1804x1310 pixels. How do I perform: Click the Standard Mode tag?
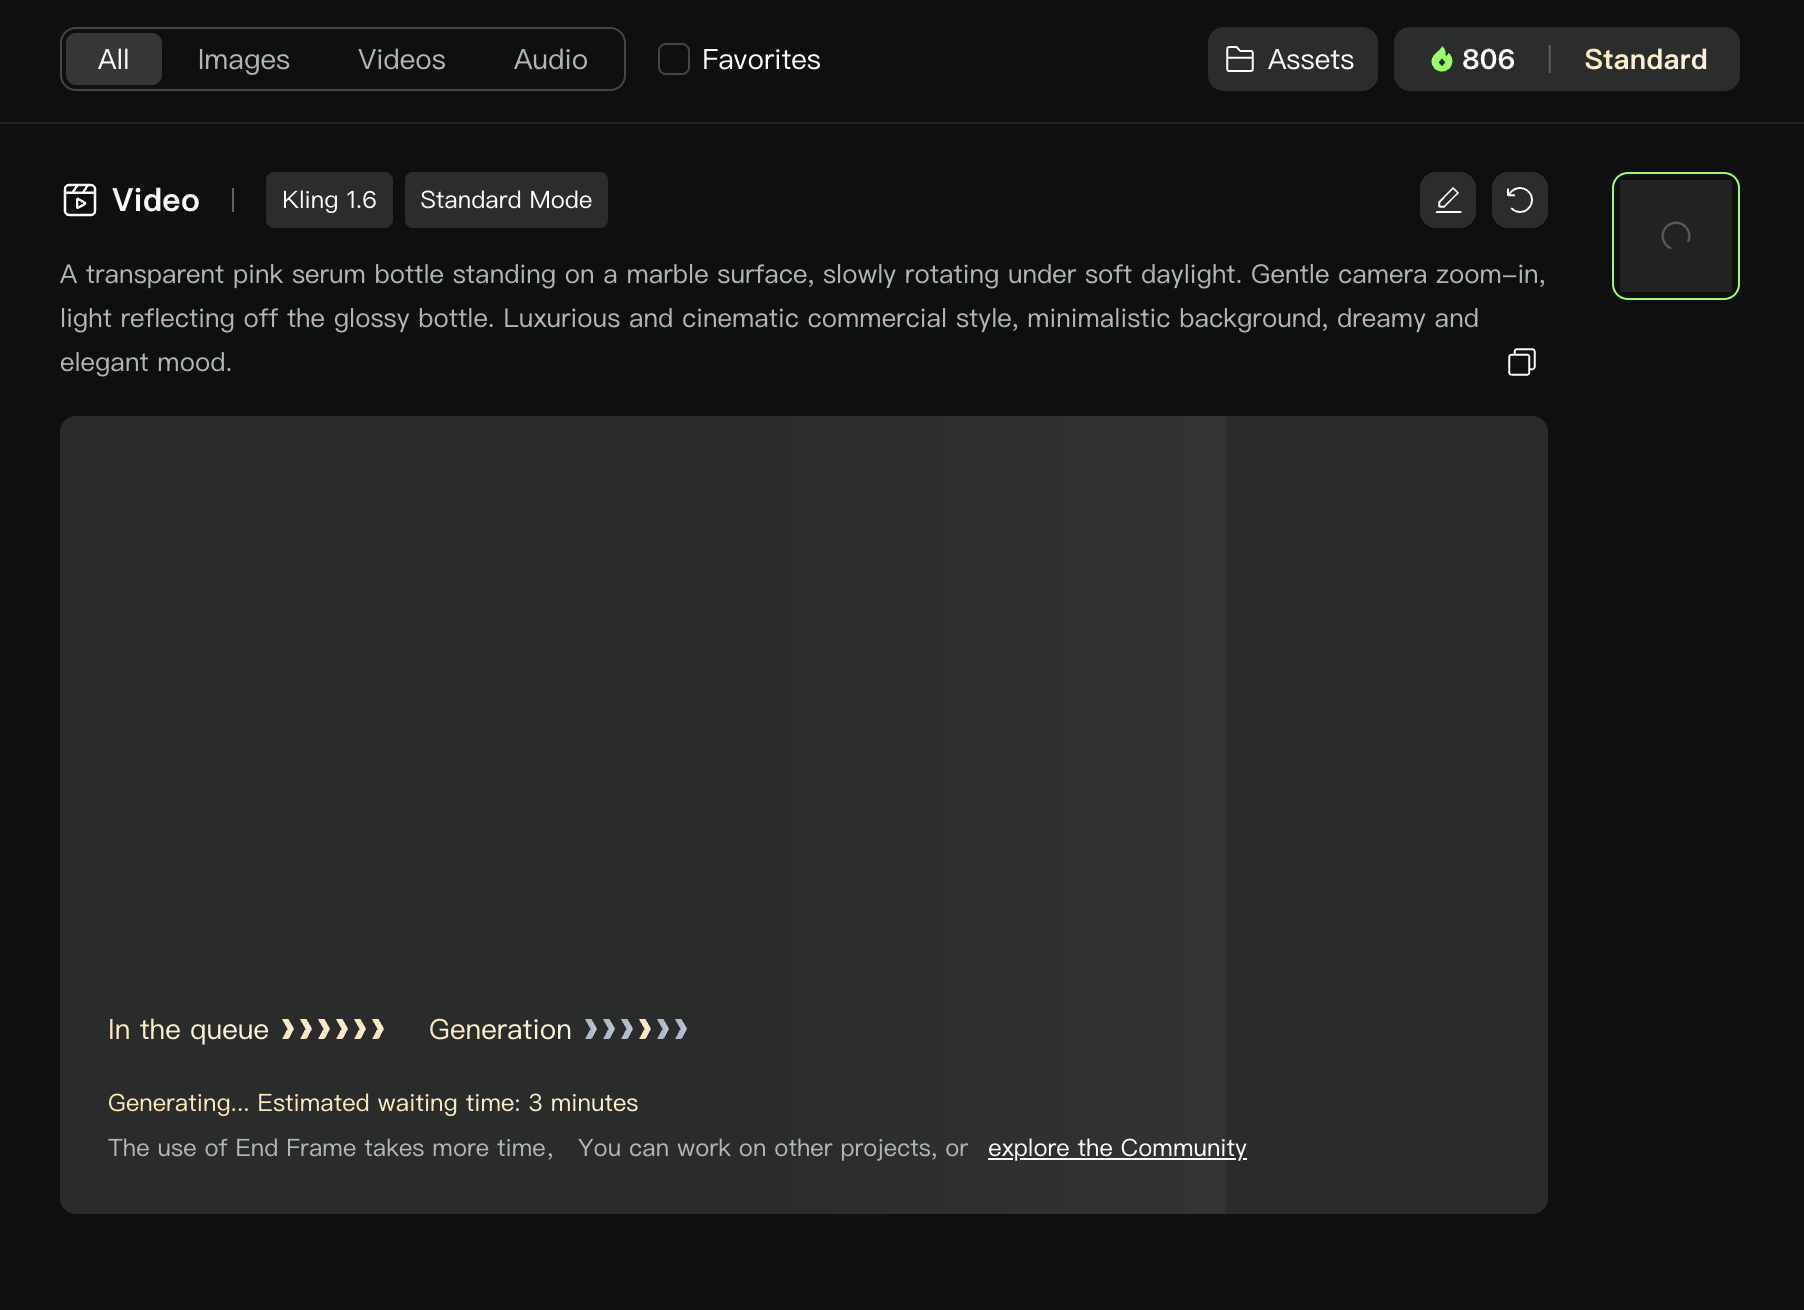[506, 200]
